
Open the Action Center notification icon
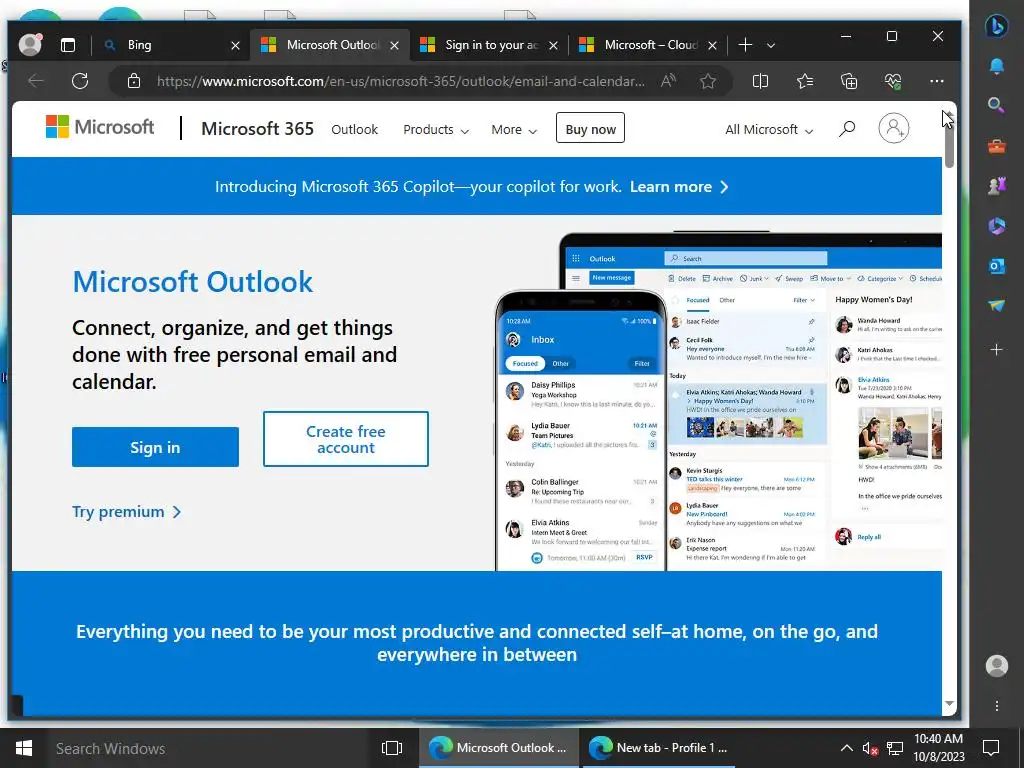click(x=991, y=748)
